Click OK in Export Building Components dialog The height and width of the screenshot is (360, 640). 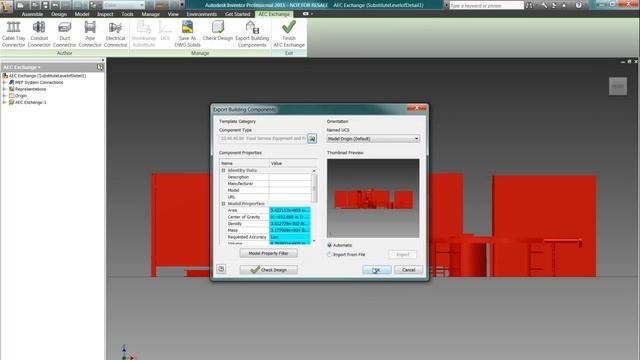point(377,270)
